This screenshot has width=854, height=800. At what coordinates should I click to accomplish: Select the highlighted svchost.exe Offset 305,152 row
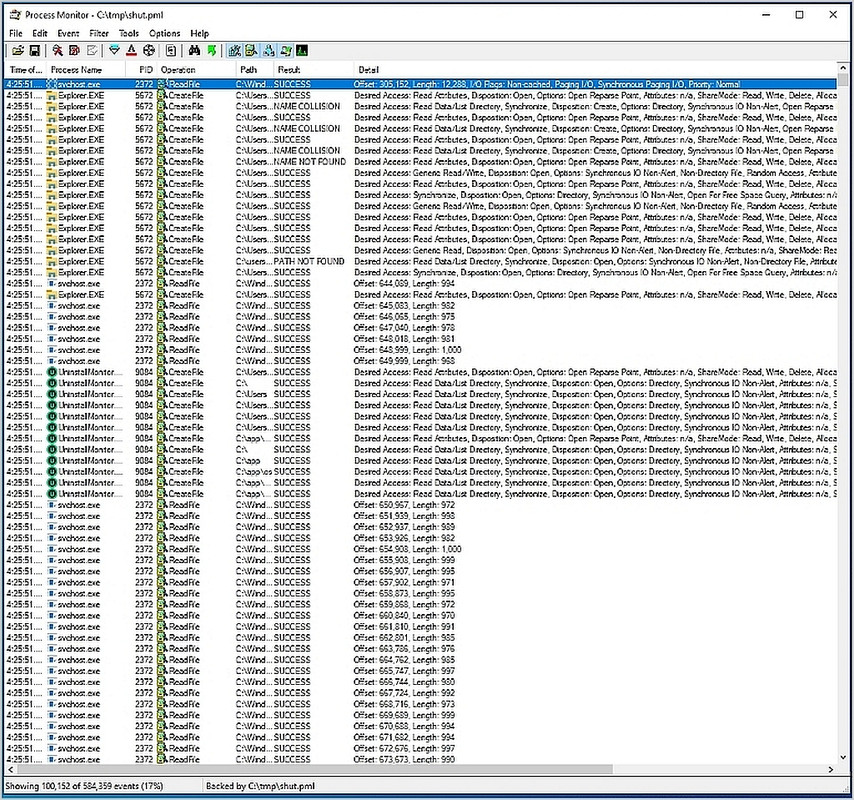point(420,84)
